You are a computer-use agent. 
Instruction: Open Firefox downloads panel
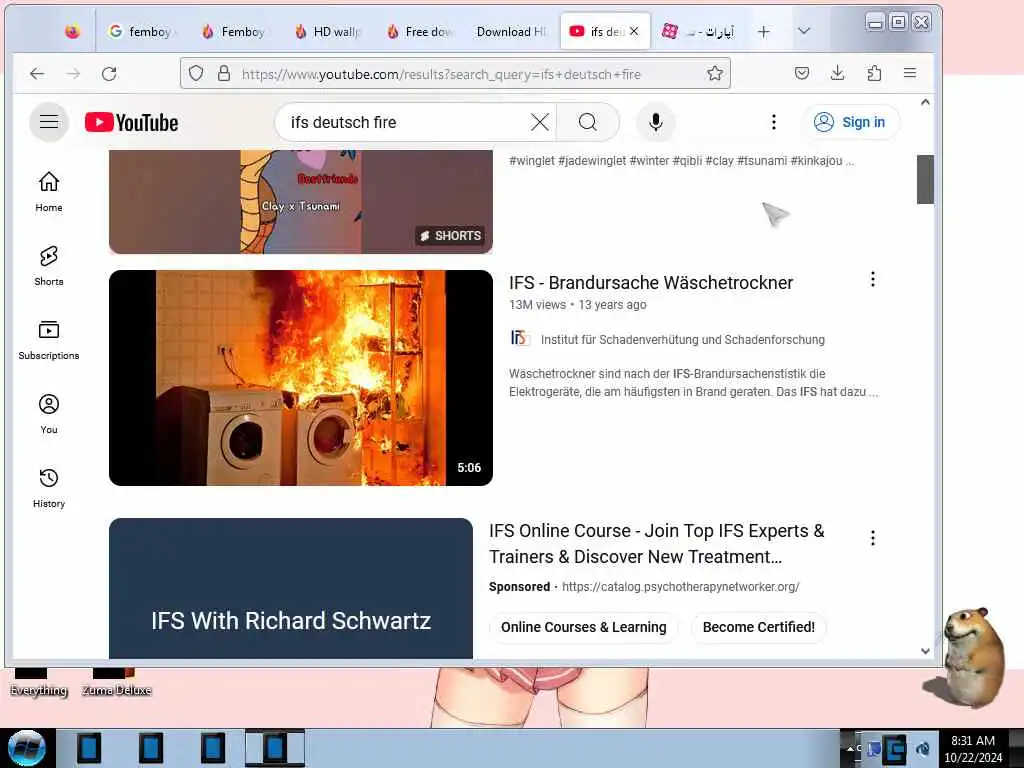[837, 73]
